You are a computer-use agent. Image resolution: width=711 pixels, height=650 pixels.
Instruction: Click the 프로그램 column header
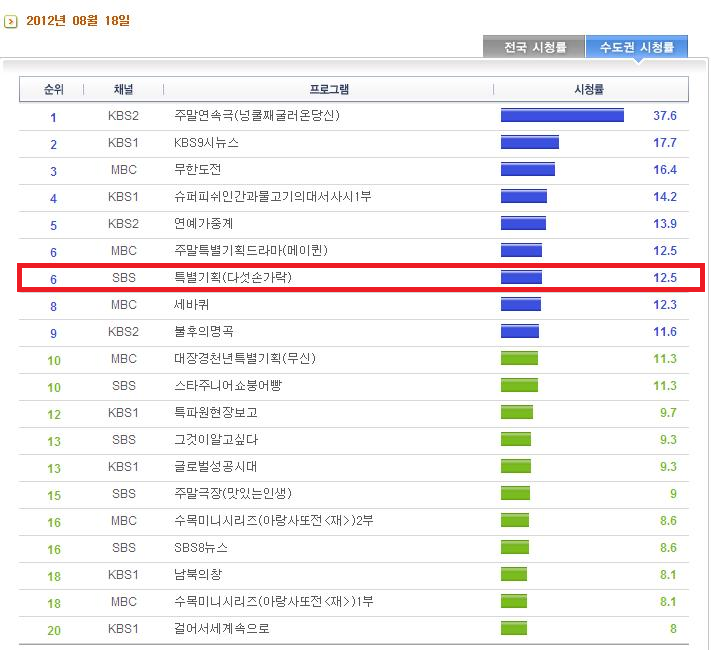point(329,89)
